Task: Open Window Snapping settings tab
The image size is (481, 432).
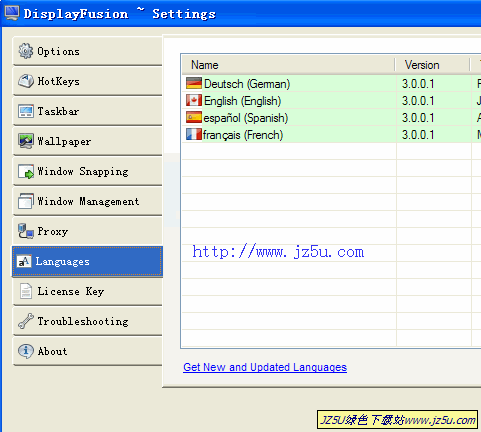Action: [x=87, y=171]
